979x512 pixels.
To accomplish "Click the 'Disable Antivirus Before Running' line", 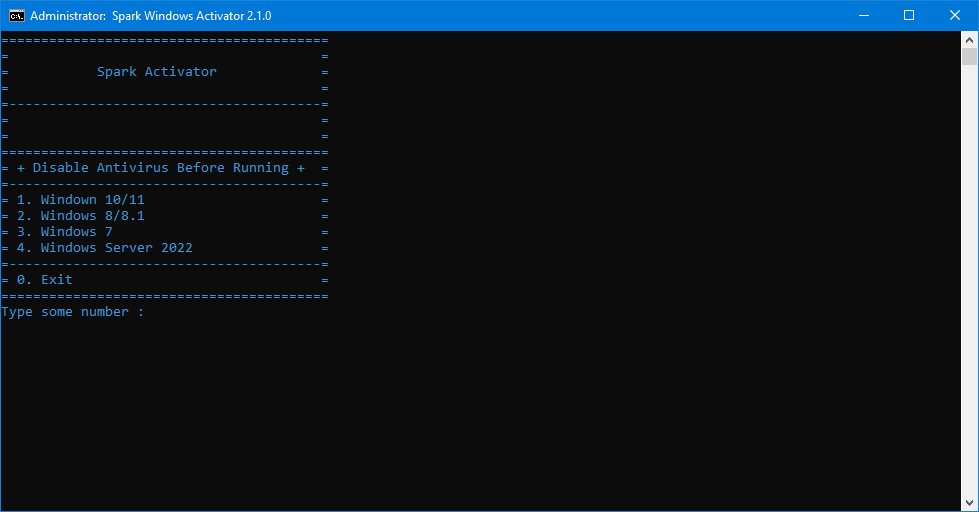I will pyautogui.click(x=161, y=168).
